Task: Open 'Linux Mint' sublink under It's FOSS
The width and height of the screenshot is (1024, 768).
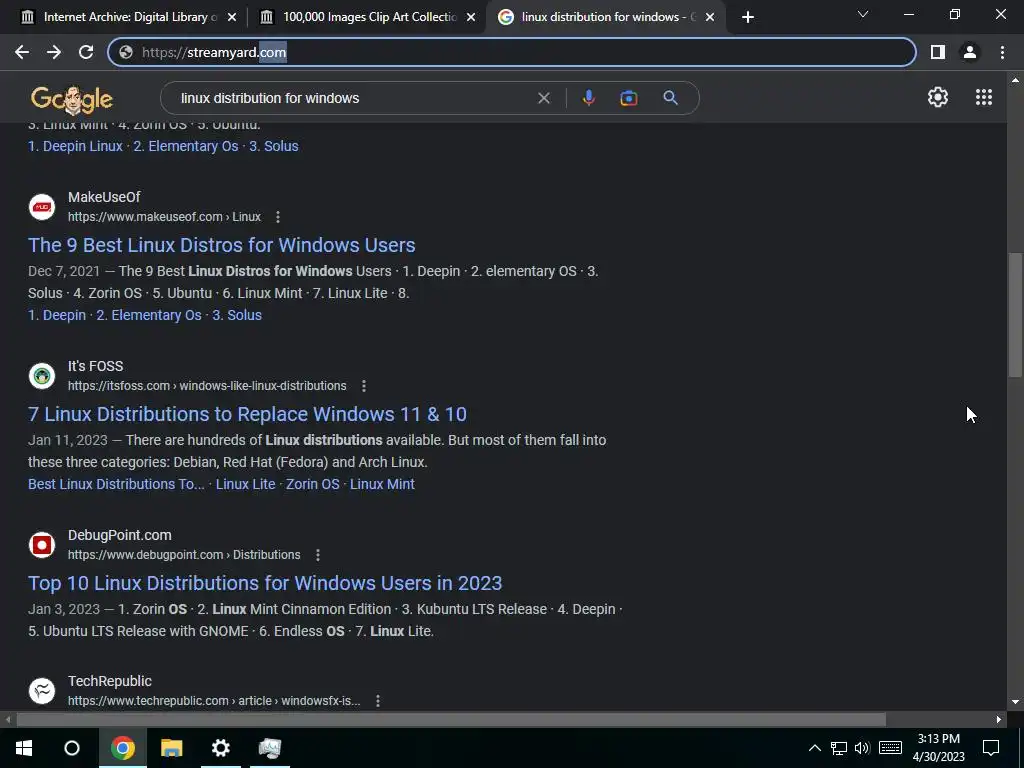Action: (x=382, y=485)
